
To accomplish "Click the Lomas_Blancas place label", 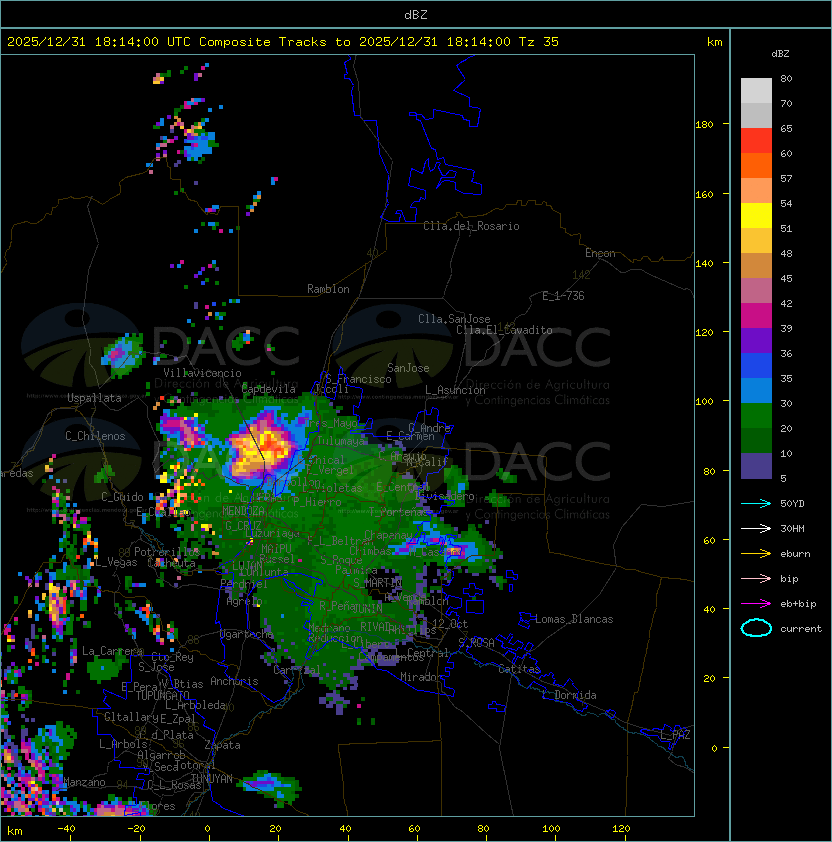I will 574,619.
